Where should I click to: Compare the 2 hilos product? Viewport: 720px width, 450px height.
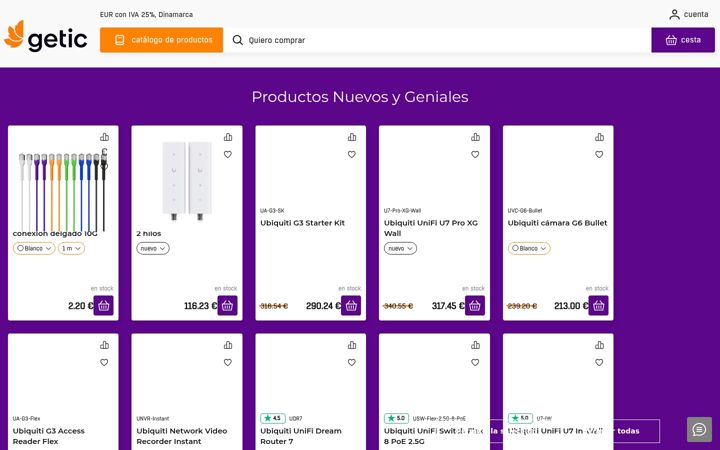(x=228, y=137)
